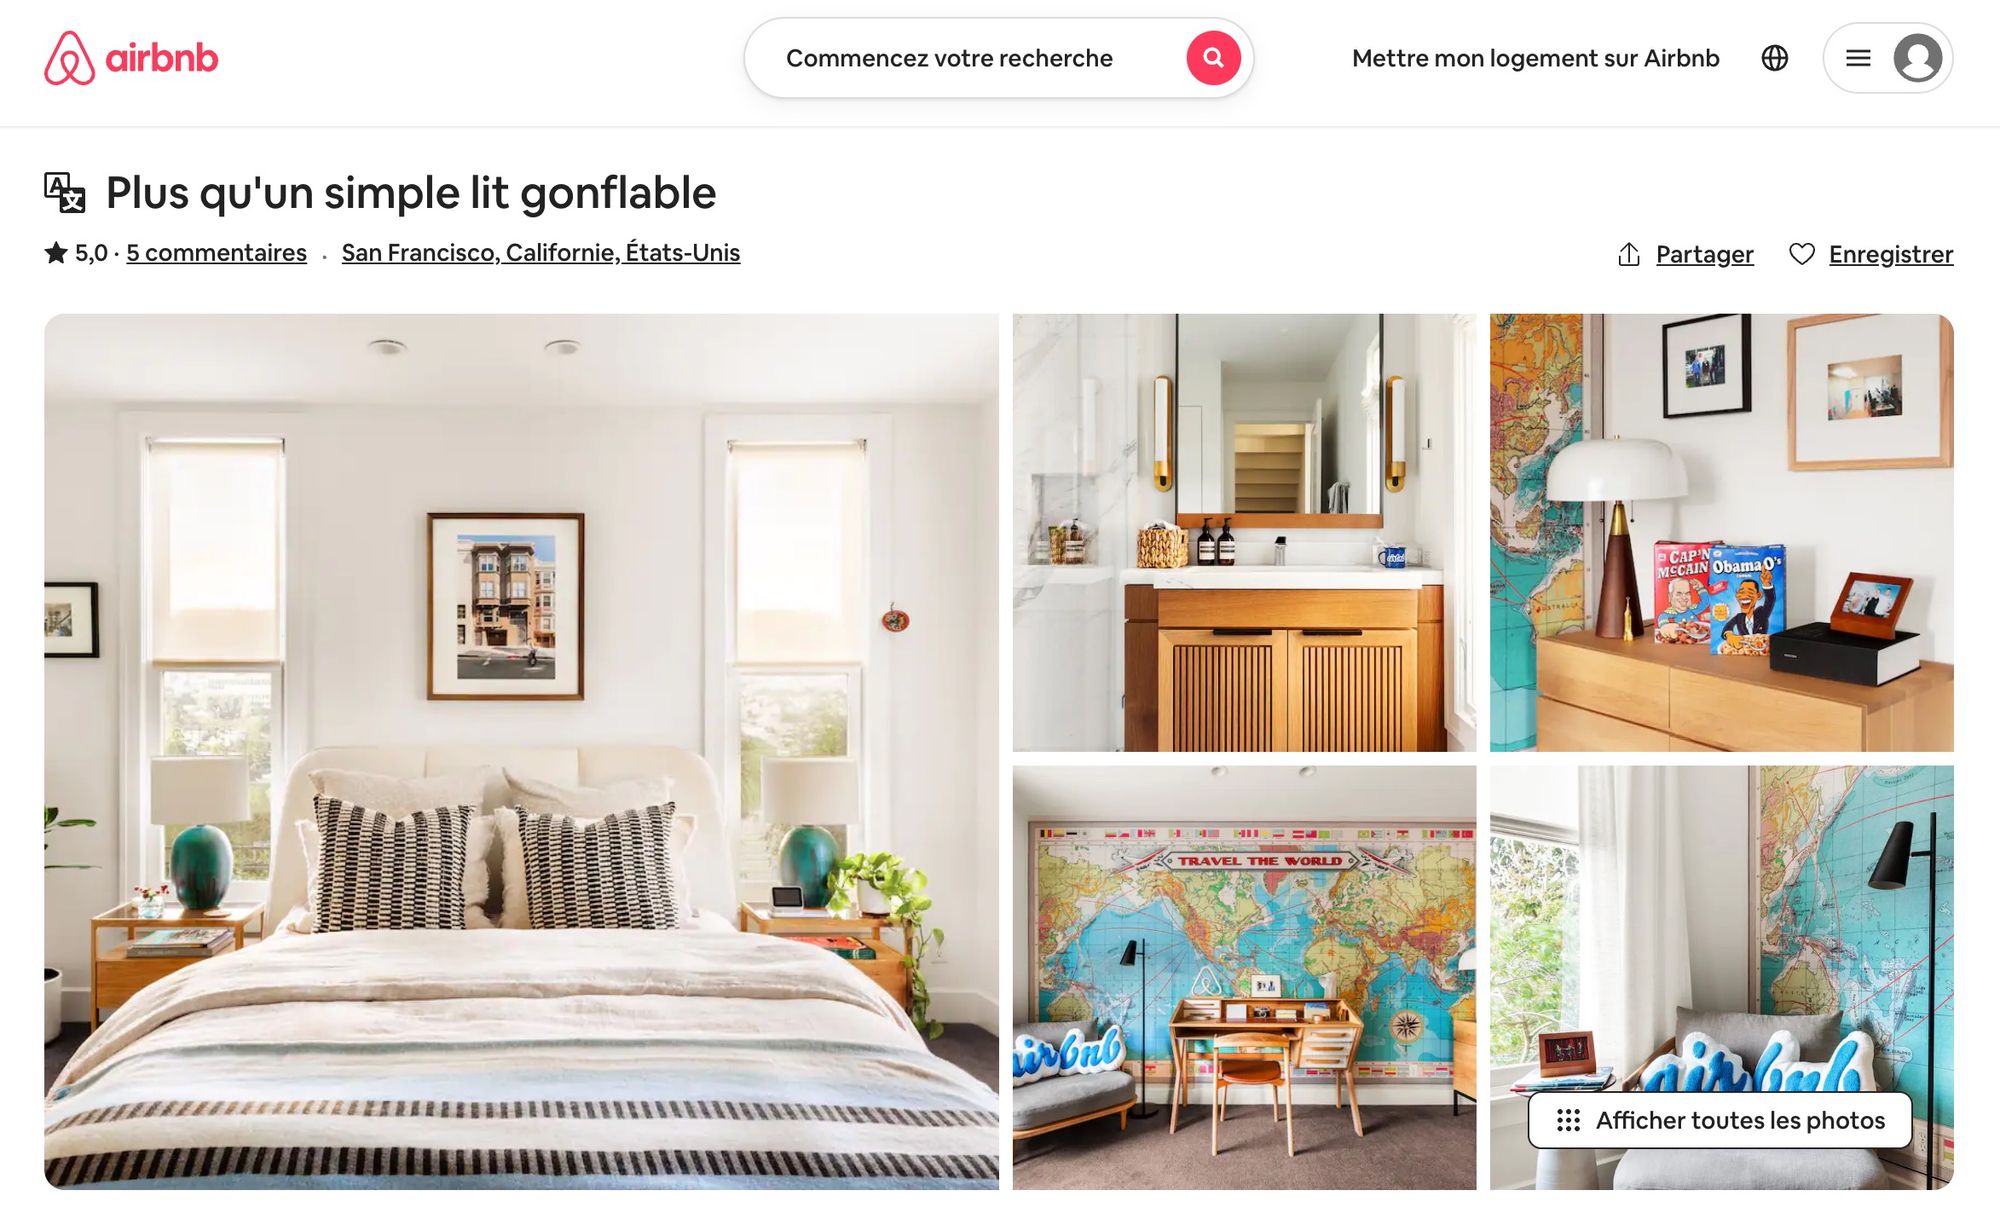
Task: Open the Travel the World map photo
Action: tap(1244, 977)
